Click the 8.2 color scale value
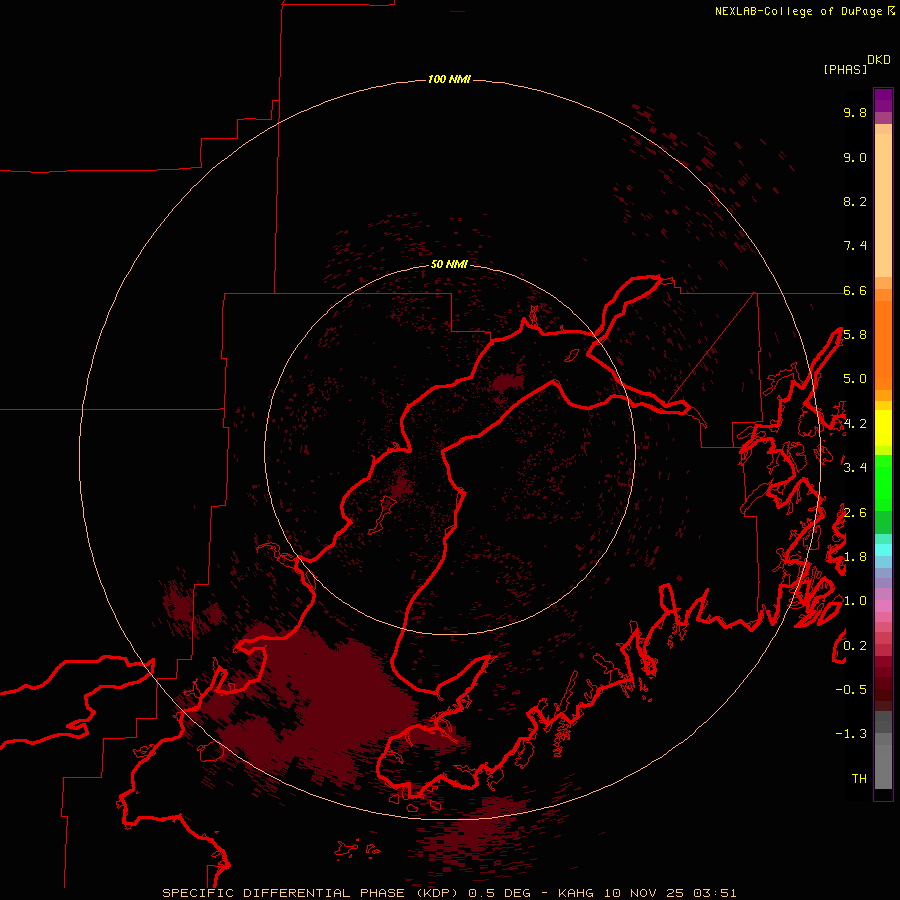The width and height of the screenshot is (900, 900). pyautogui.click(x=855, y=201)
